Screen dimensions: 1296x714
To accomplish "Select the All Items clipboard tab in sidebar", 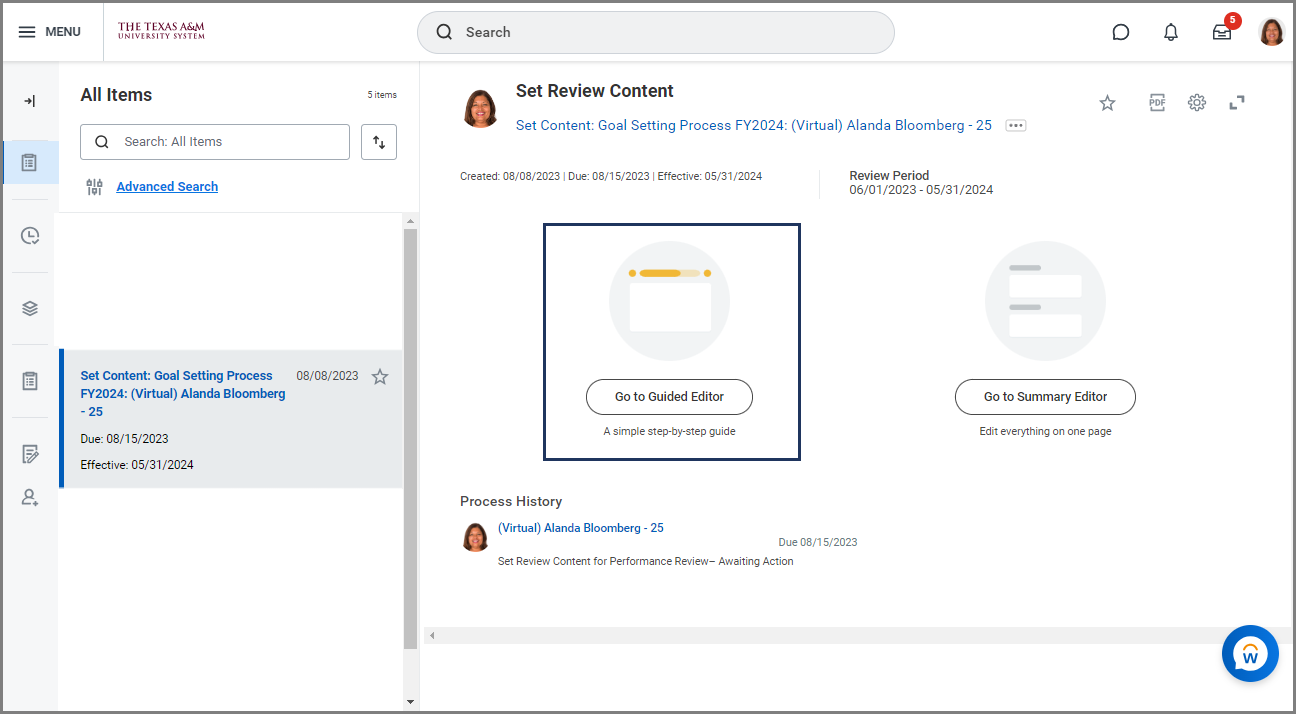I will [30, 162].
